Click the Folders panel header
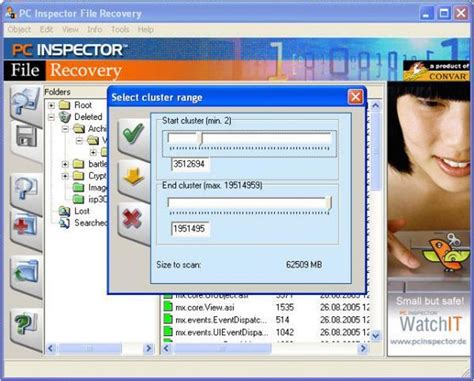The height and width of the screenshot is (381, 474). (x=57, y=92)
